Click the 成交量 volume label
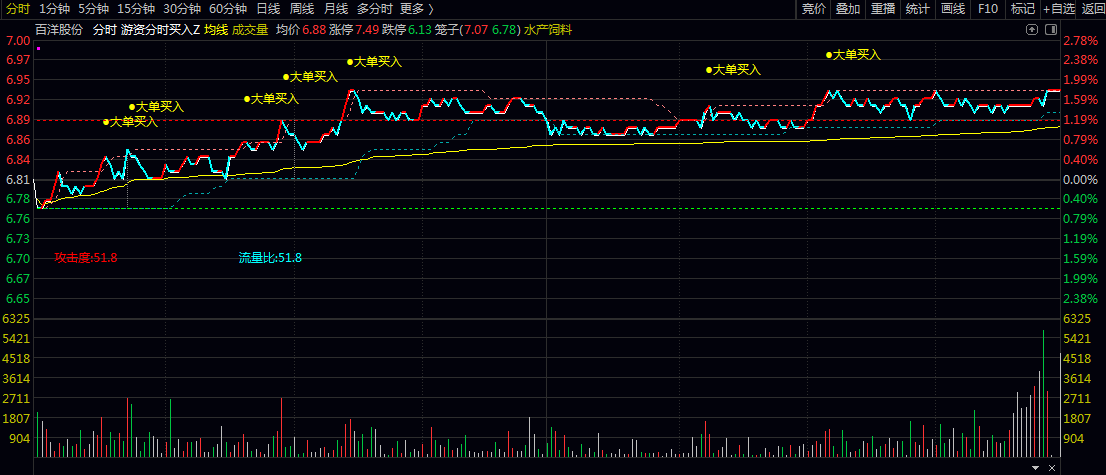1106x475 pixels. click(x=250, y=30)
